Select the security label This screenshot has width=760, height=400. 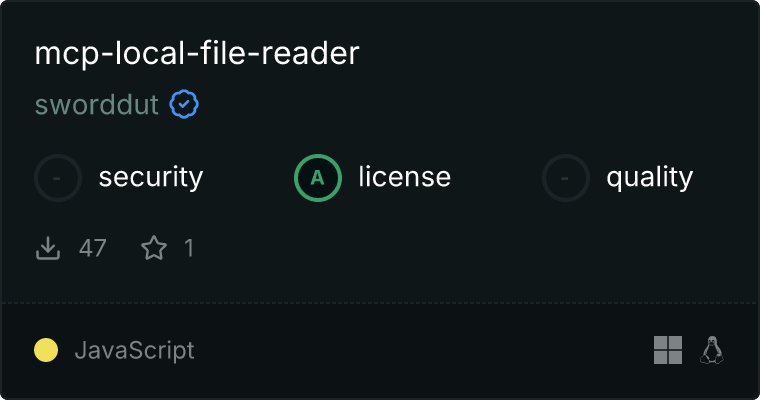tap(151, 177)
